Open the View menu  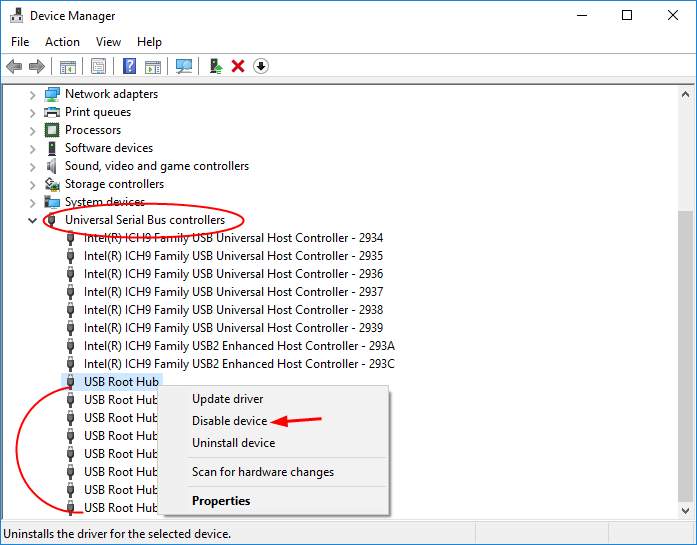click(x=108, y=42)
